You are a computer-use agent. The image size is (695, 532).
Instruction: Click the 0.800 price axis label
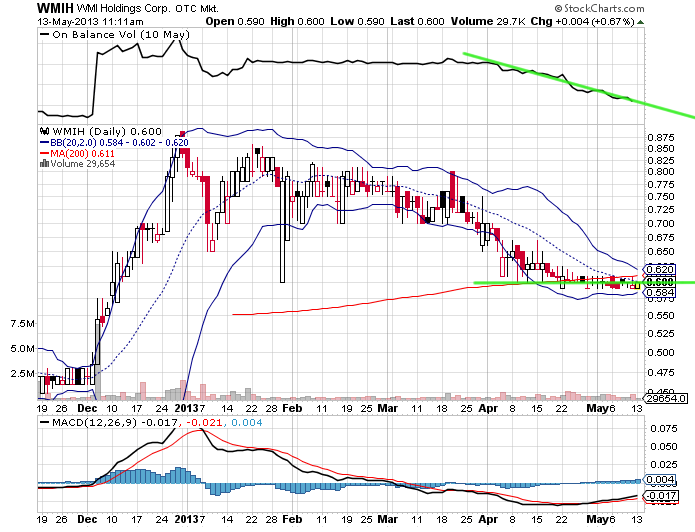(661, 172)
